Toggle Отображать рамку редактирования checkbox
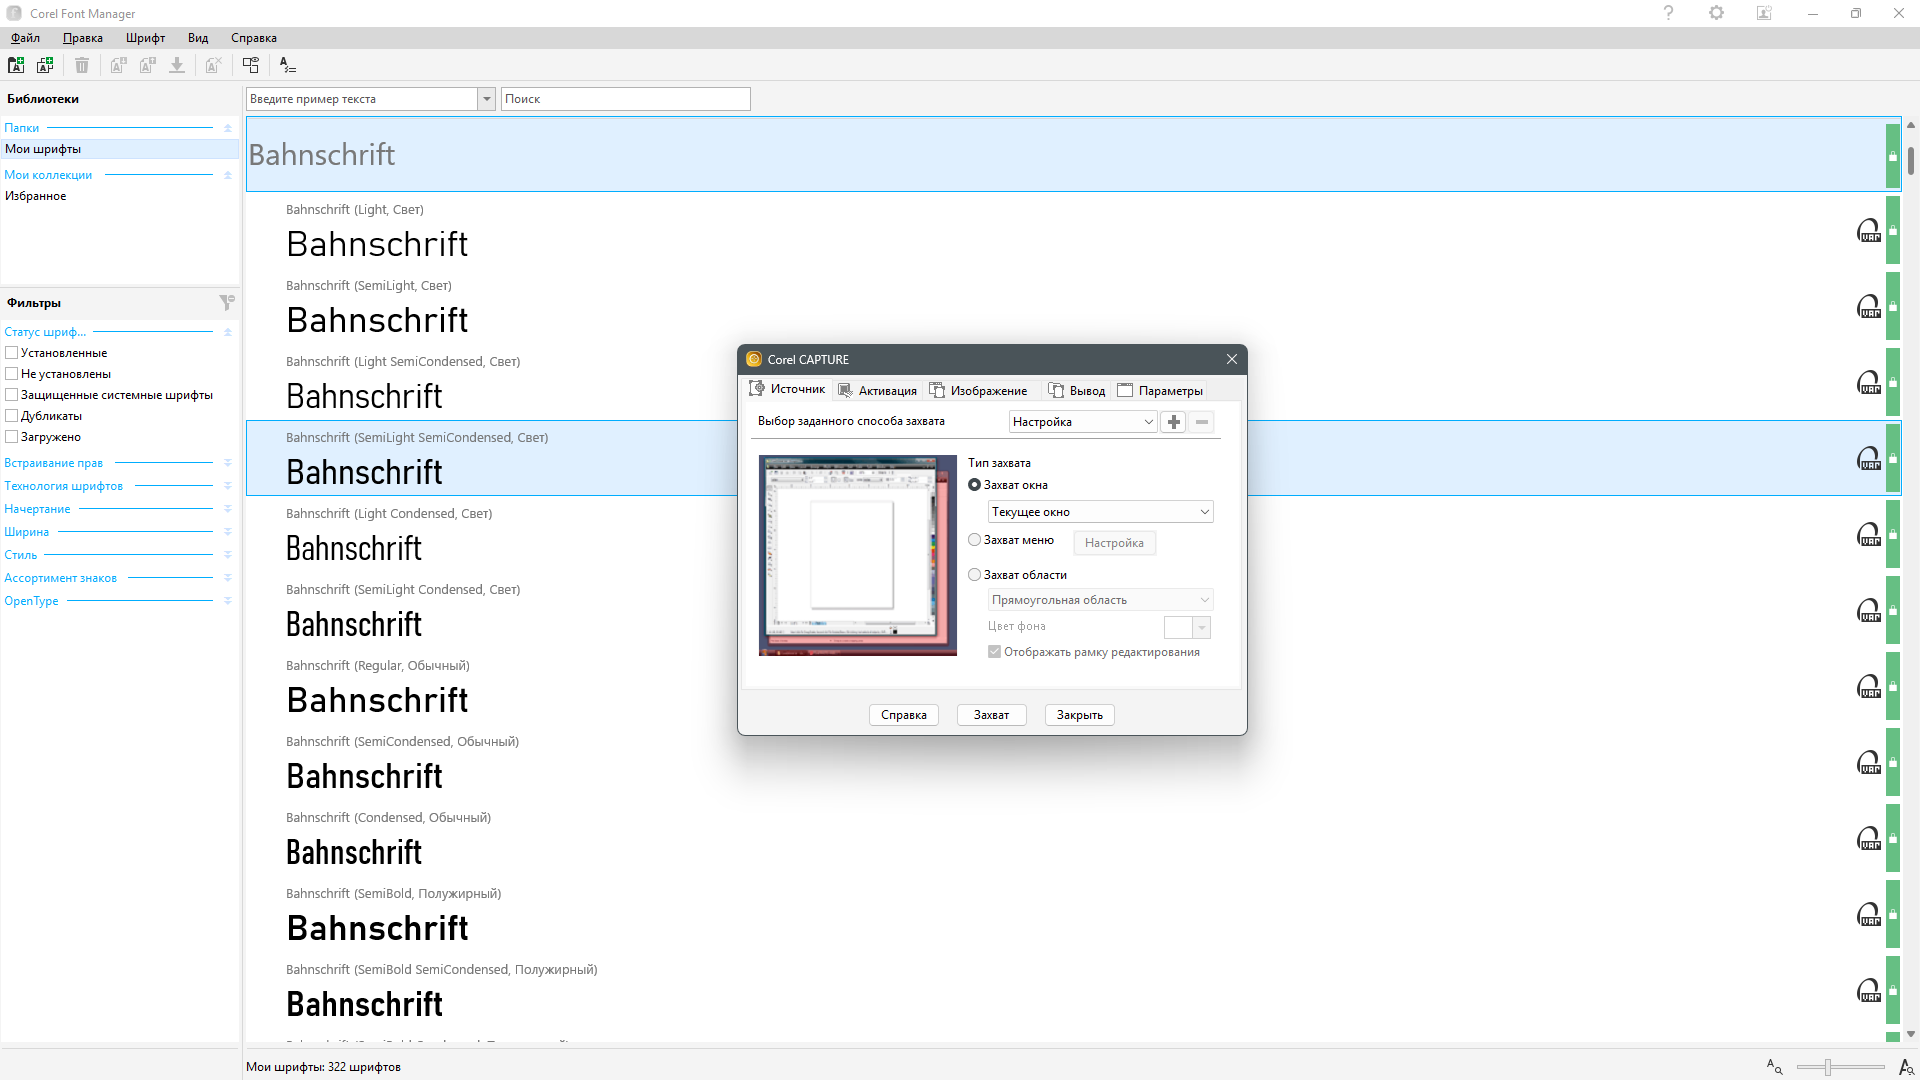Screen dimensions: 1920x1080 (x=994, y=652)
